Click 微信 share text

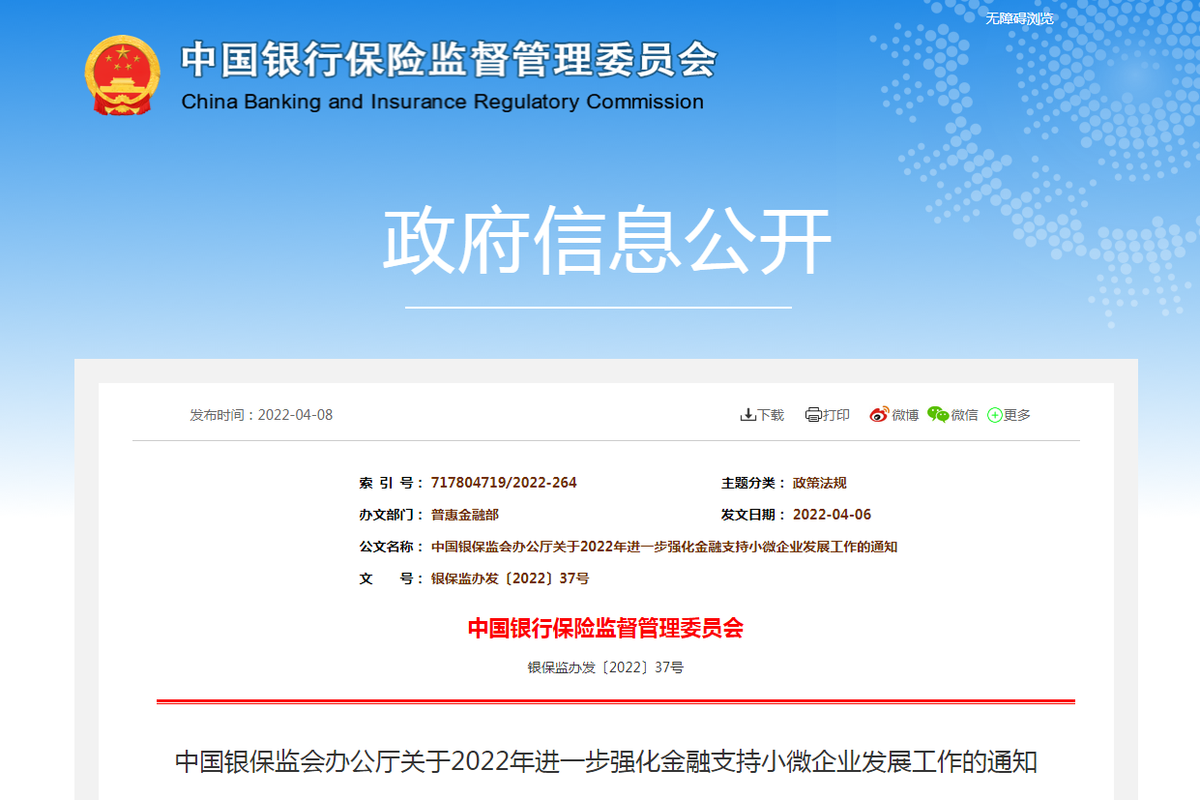tap(964, 415)
